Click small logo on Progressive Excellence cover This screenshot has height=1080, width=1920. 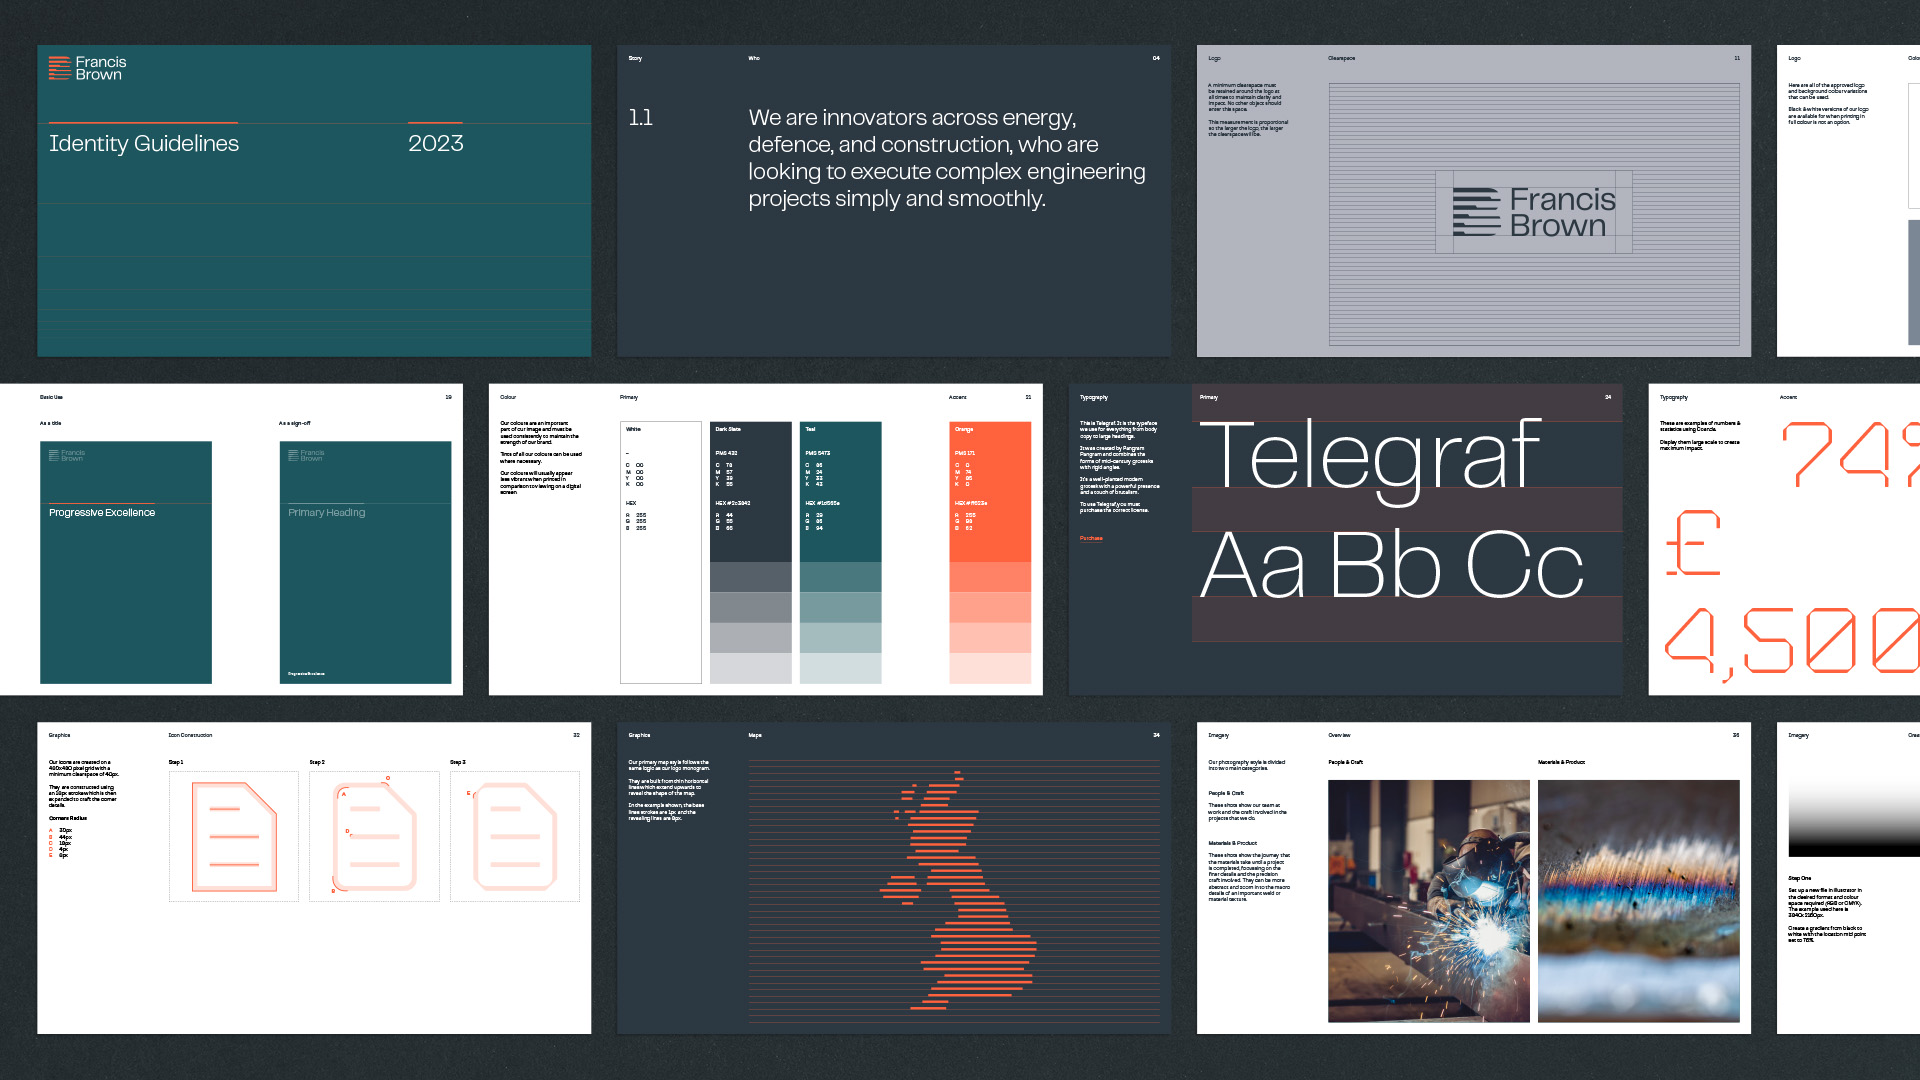click(68, 456)
